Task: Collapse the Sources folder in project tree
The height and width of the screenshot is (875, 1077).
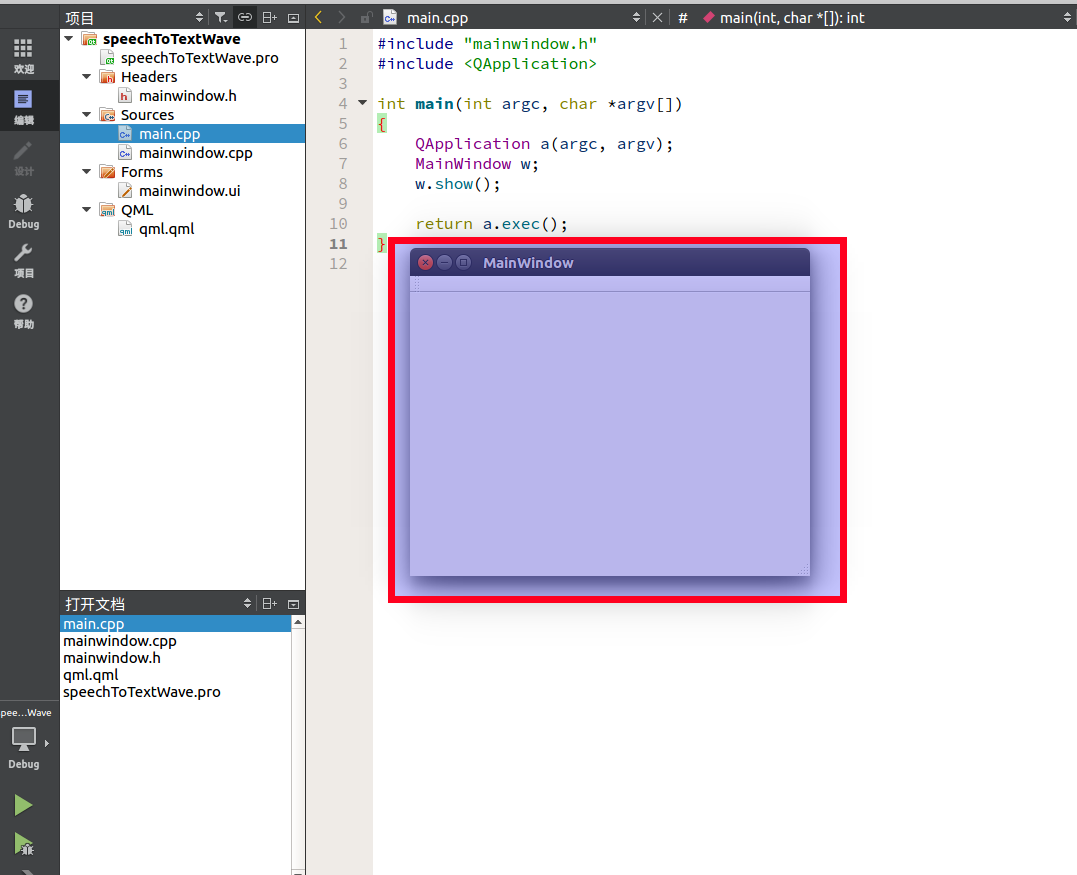Action: pyautogui.click(x=87, y=115)
